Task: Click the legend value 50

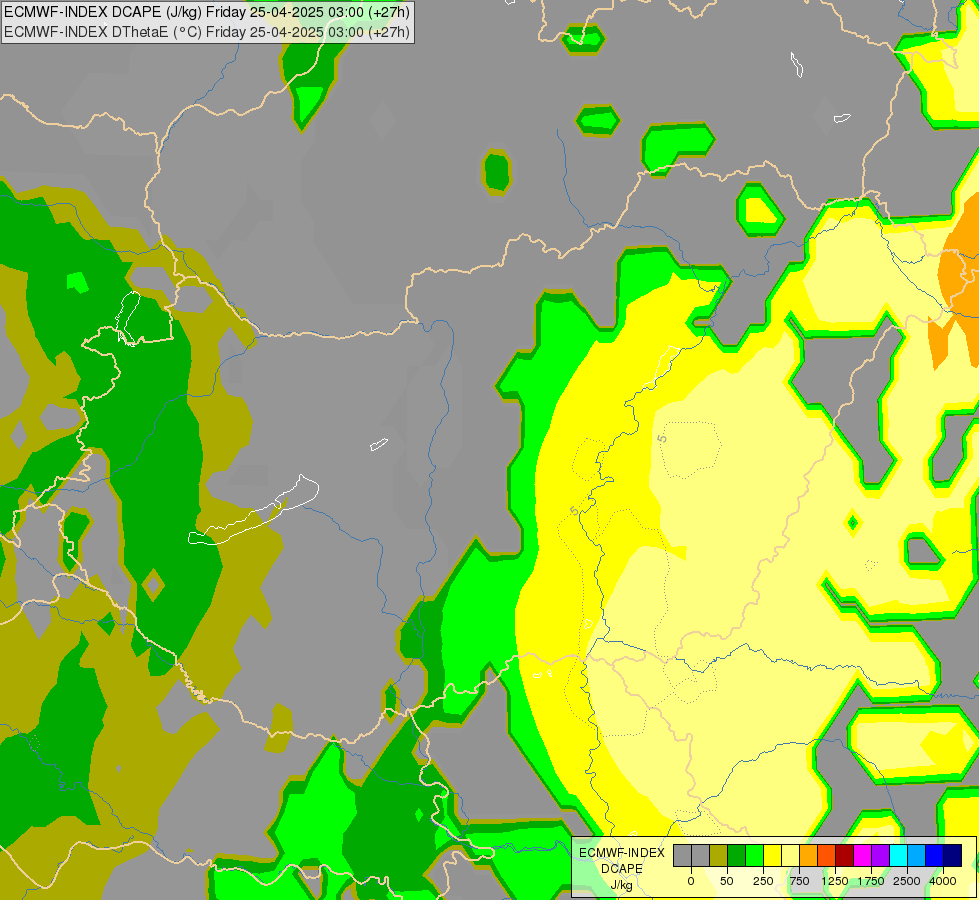Action: tap(727, 881)
